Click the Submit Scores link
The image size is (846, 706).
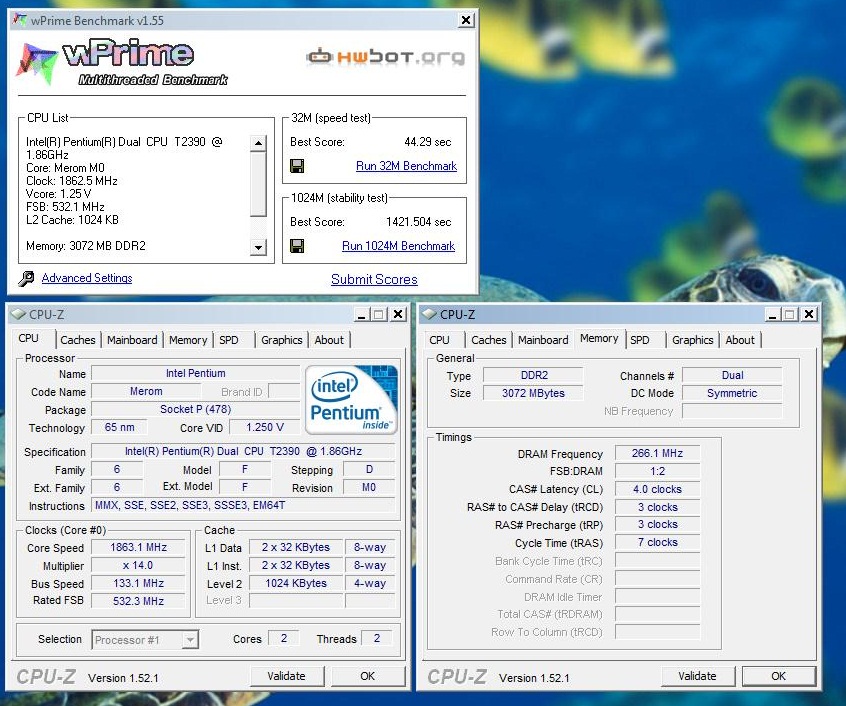coord(374,279)
